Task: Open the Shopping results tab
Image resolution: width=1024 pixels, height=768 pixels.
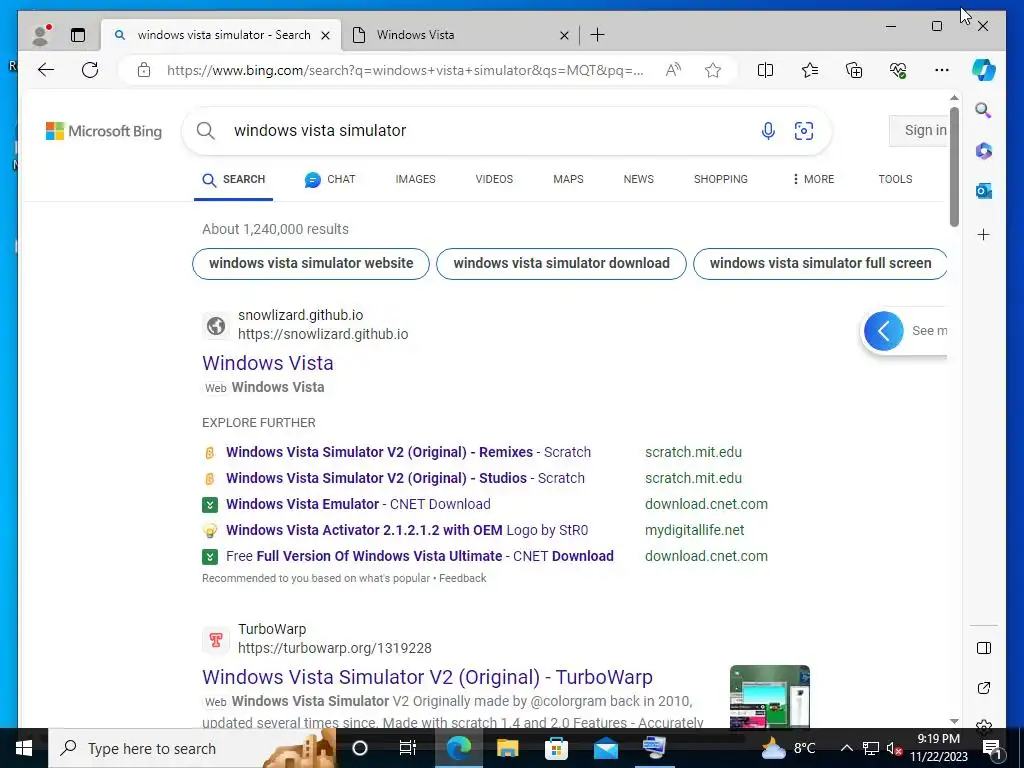Action: click(721, 180)
